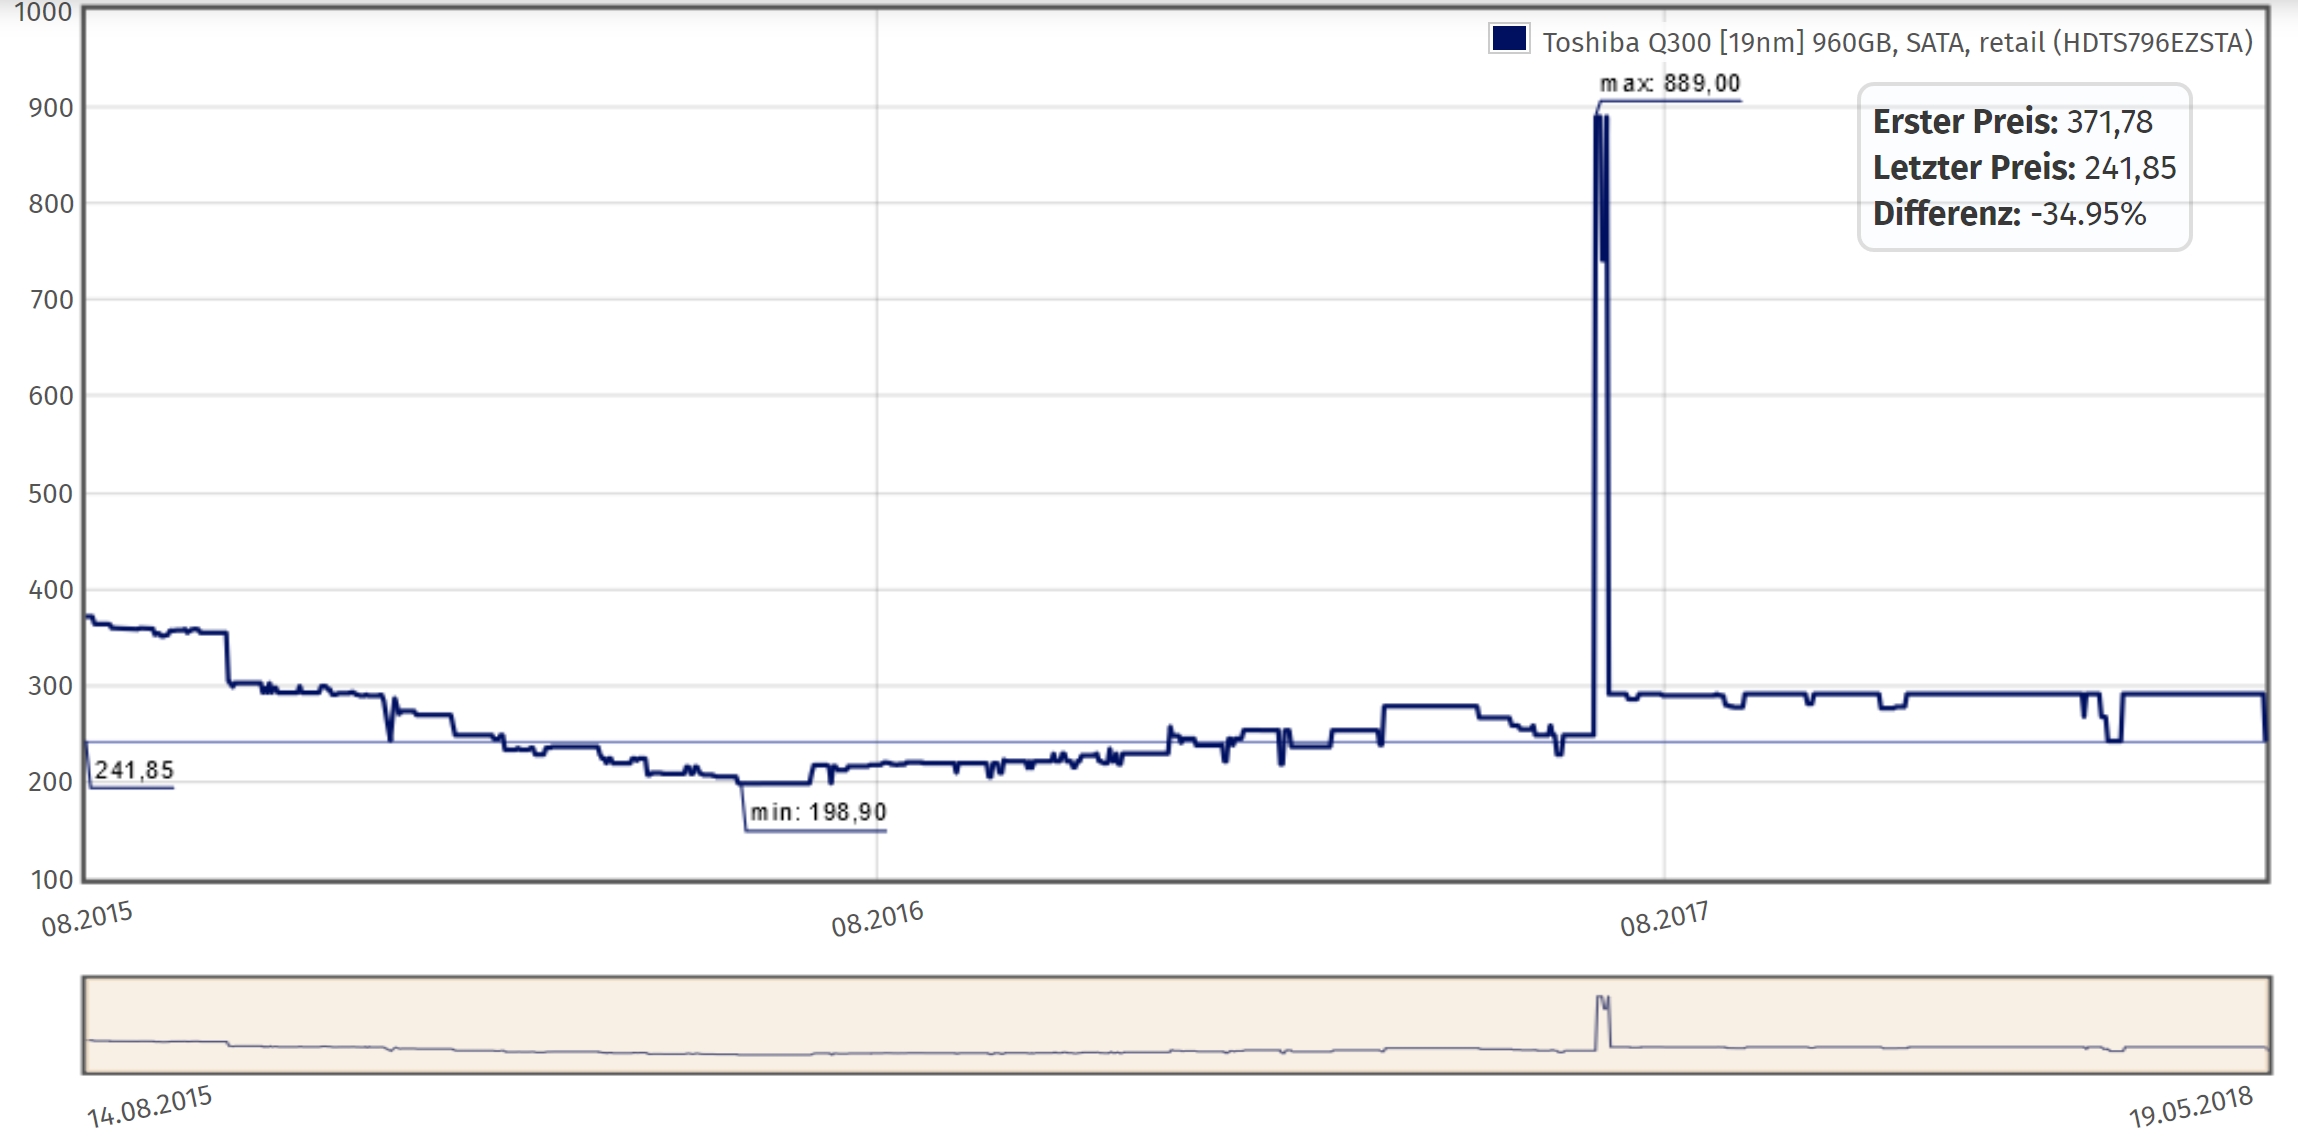Click the 19.05.2018 range end date
The height and width of the screenshot is (1137, 2298).
2190,1106
